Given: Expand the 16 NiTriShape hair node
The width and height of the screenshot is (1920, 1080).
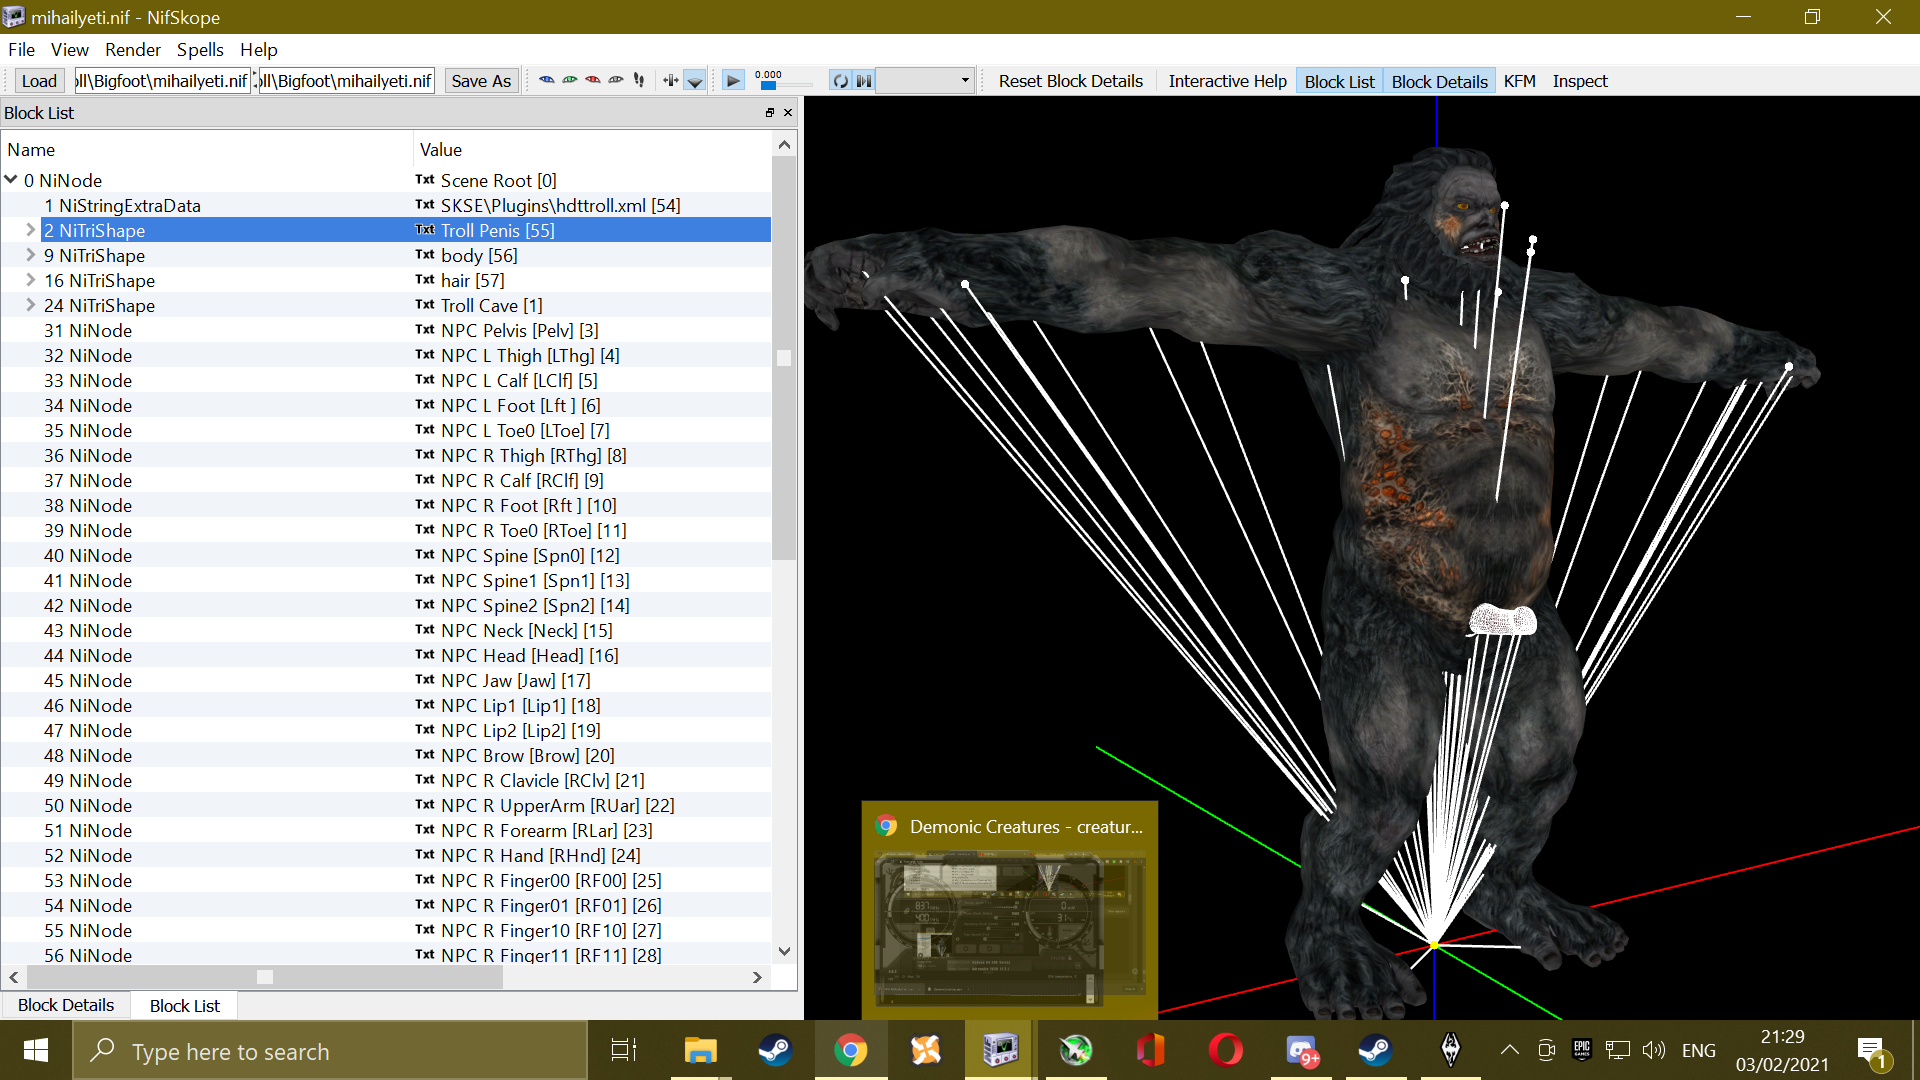Looking at the screenshot, I should [30, 280].
